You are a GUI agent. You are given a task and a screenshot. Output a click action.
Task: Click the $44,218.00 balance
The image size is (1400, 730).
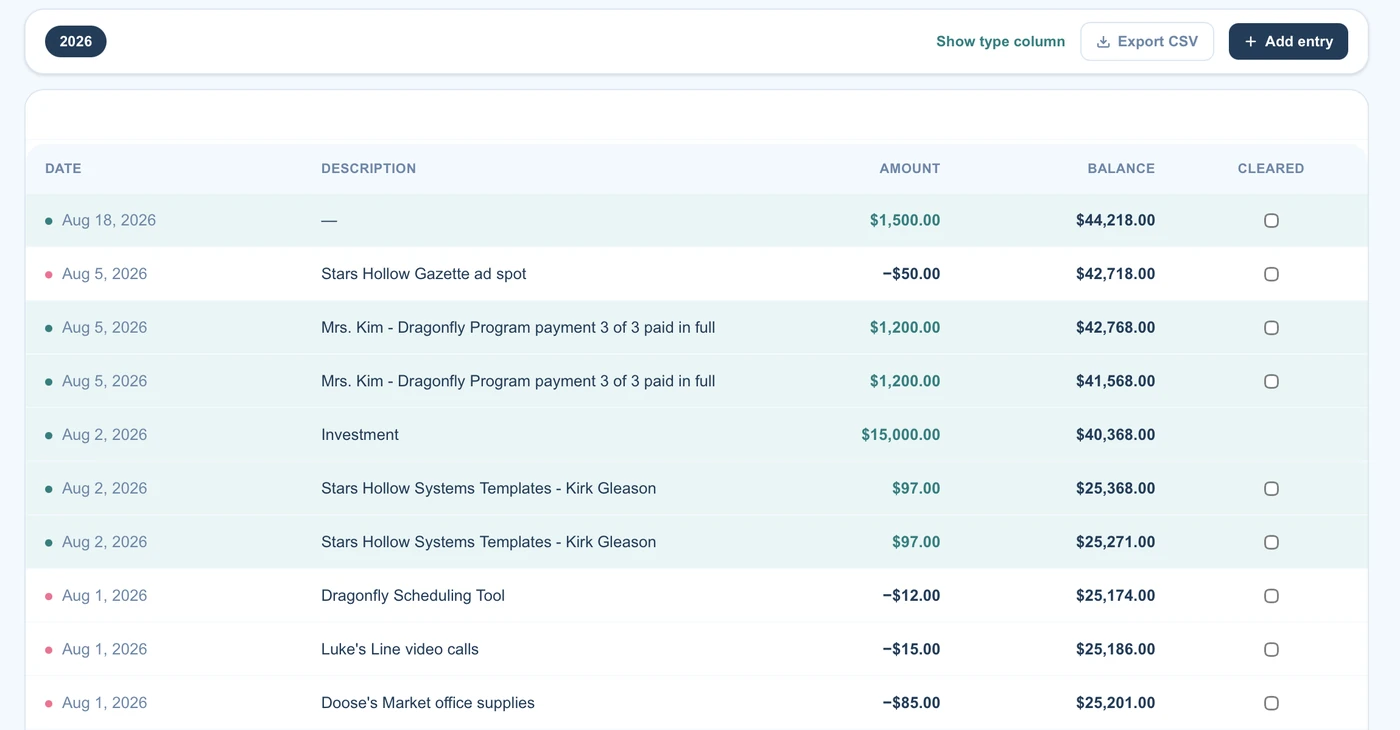pyautogui.click(x=1115, y=220)
